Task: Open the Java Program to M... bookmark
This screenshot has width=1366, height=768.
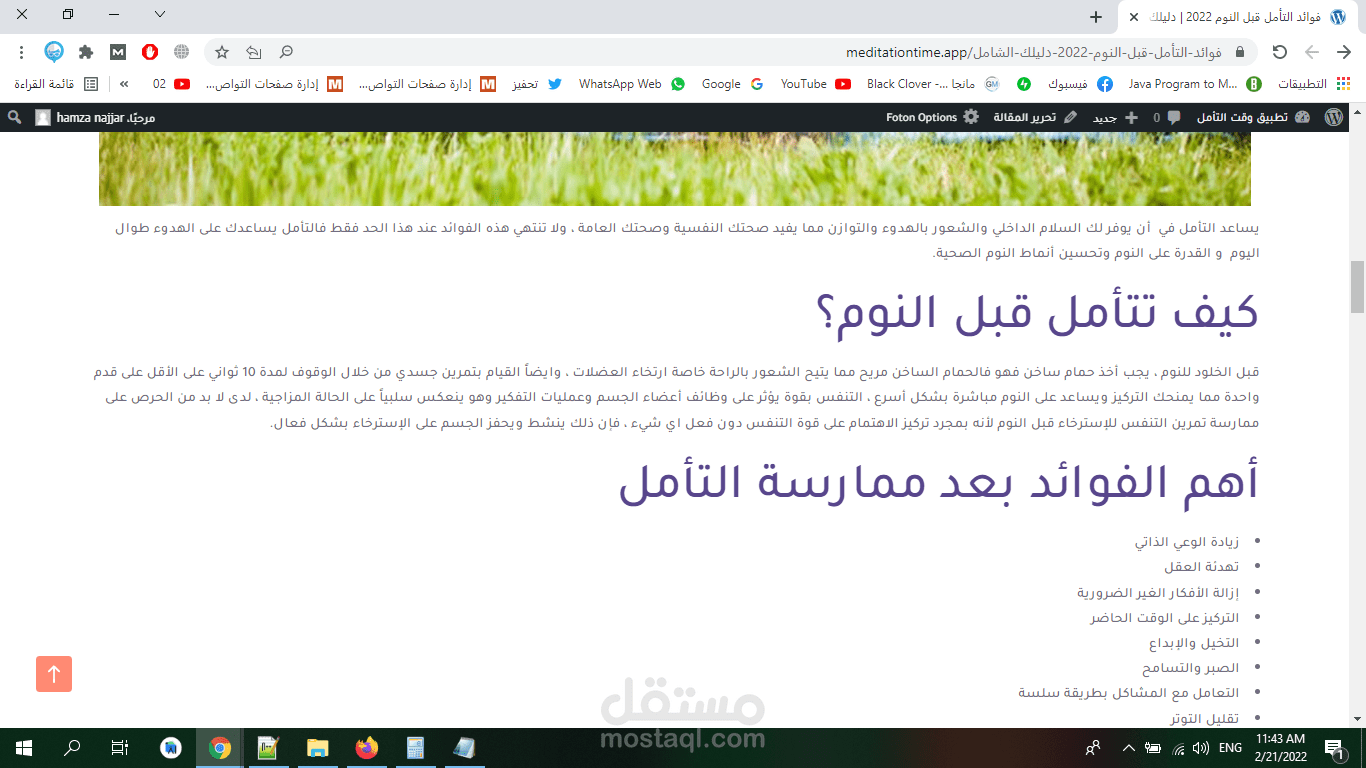Action: (x=1195, y=84)
